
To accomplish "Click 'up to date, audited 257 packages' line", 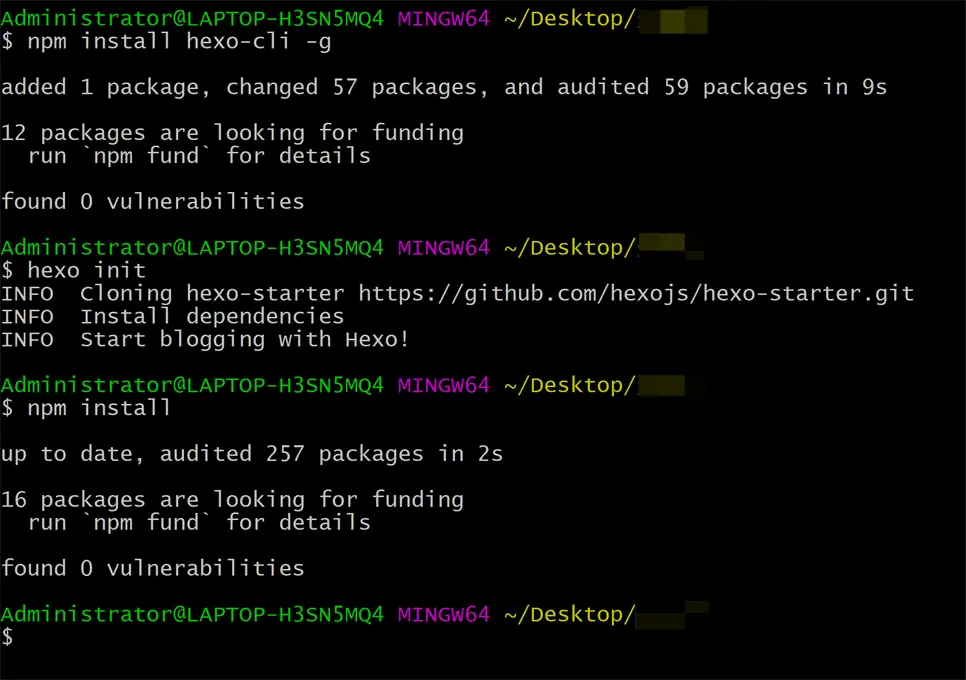I will (252, 454).
